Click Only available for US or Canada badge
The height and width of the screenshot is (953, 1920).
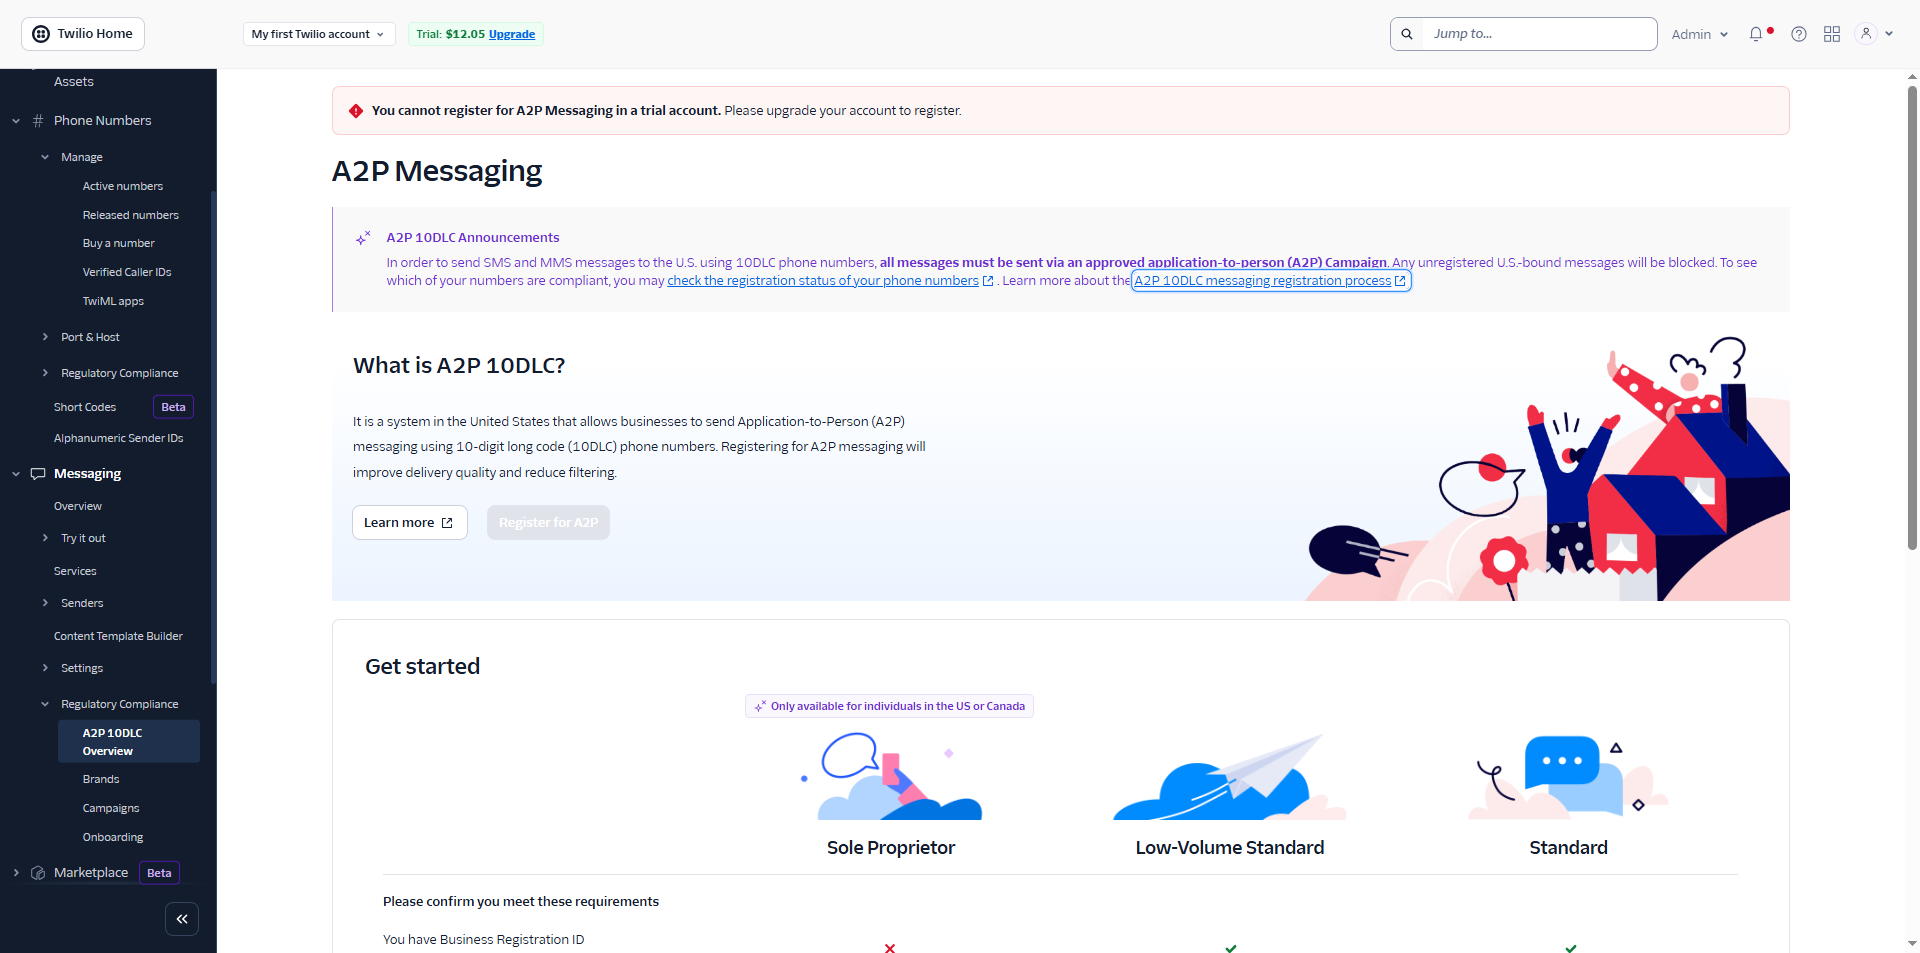click(x=889, y=706)
